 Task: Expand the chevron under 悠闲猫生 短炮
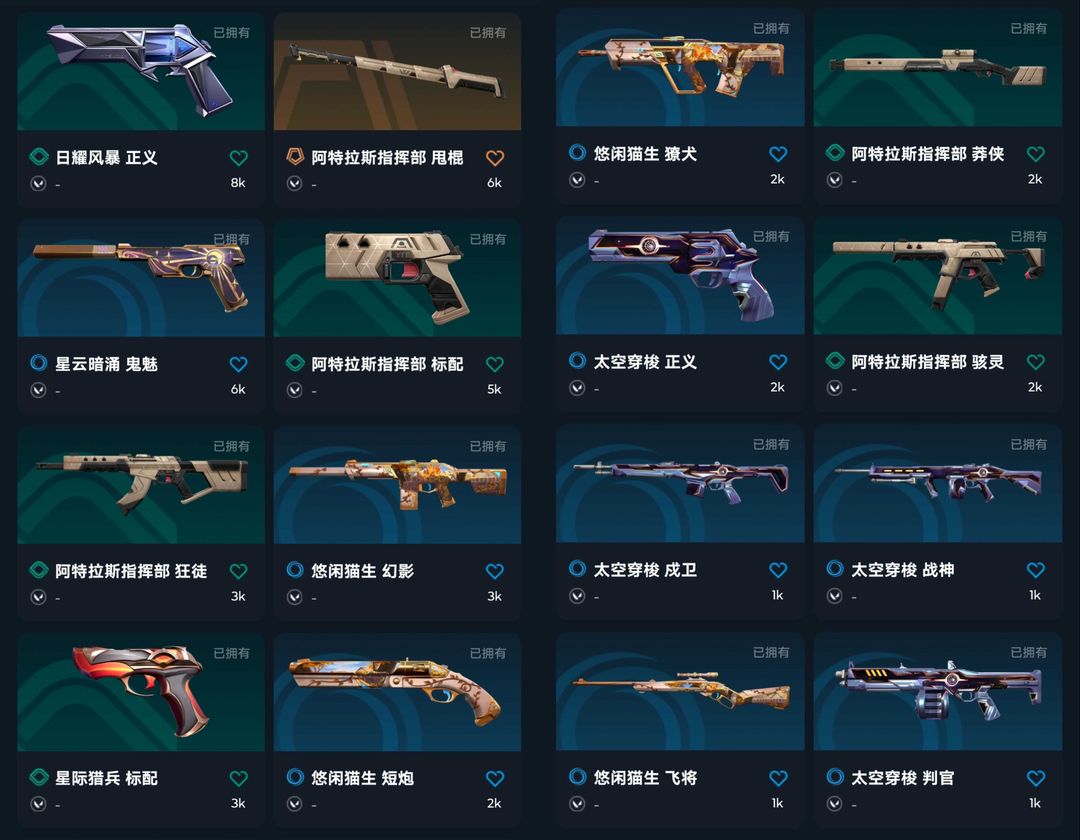click(x=295, y=804)
